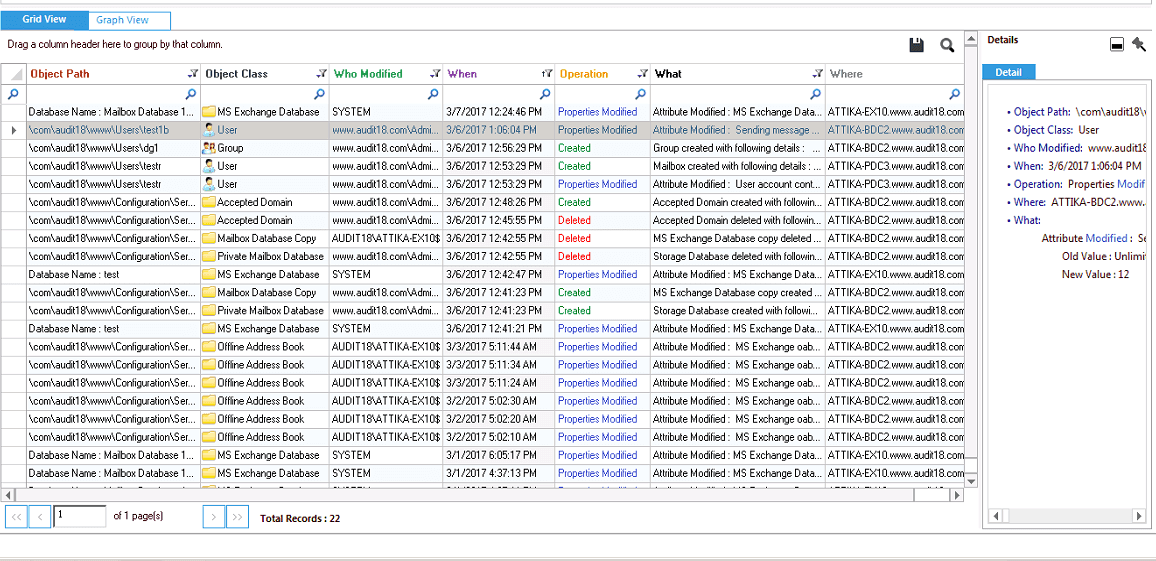
Task: Open the filter icon on Who Modified column
Action: pos(435,74)
